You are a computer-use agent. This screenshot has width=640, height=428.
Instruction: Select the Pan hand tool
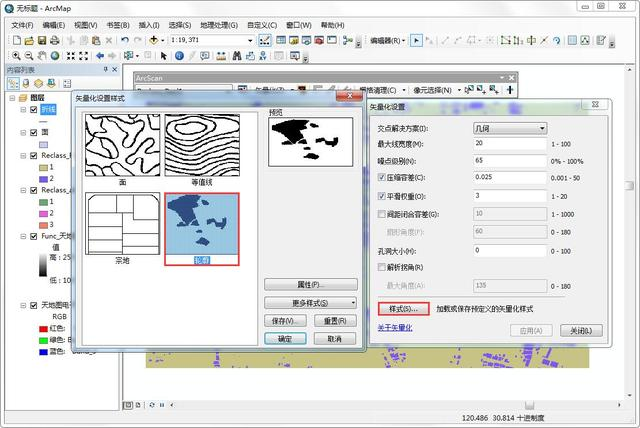(x=42, y=56)
